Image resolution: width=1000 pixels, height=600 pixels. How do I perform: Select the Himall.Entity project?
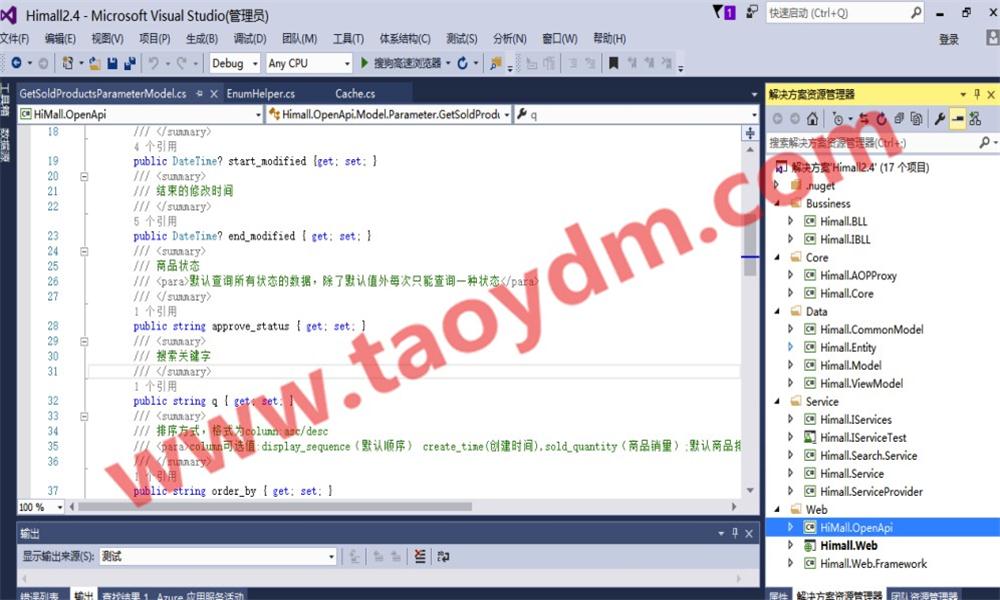tap(848, 348)
